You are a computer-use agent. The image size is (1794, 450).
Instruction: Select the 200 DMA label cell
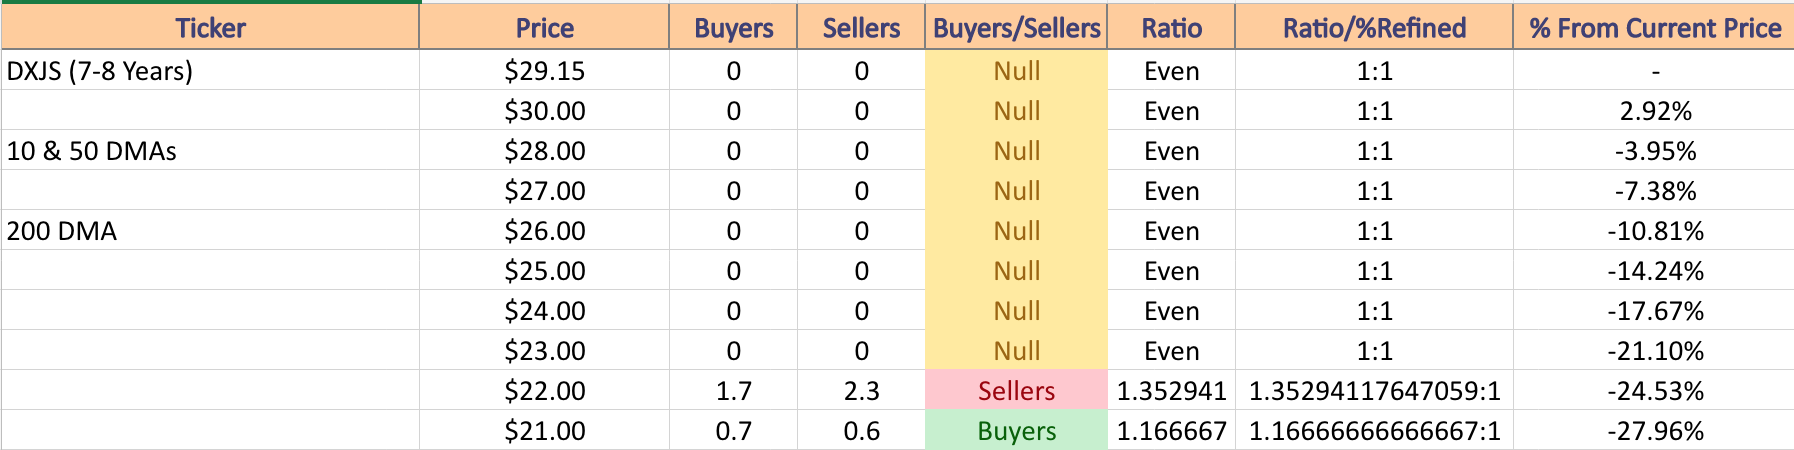coord(210,230)
